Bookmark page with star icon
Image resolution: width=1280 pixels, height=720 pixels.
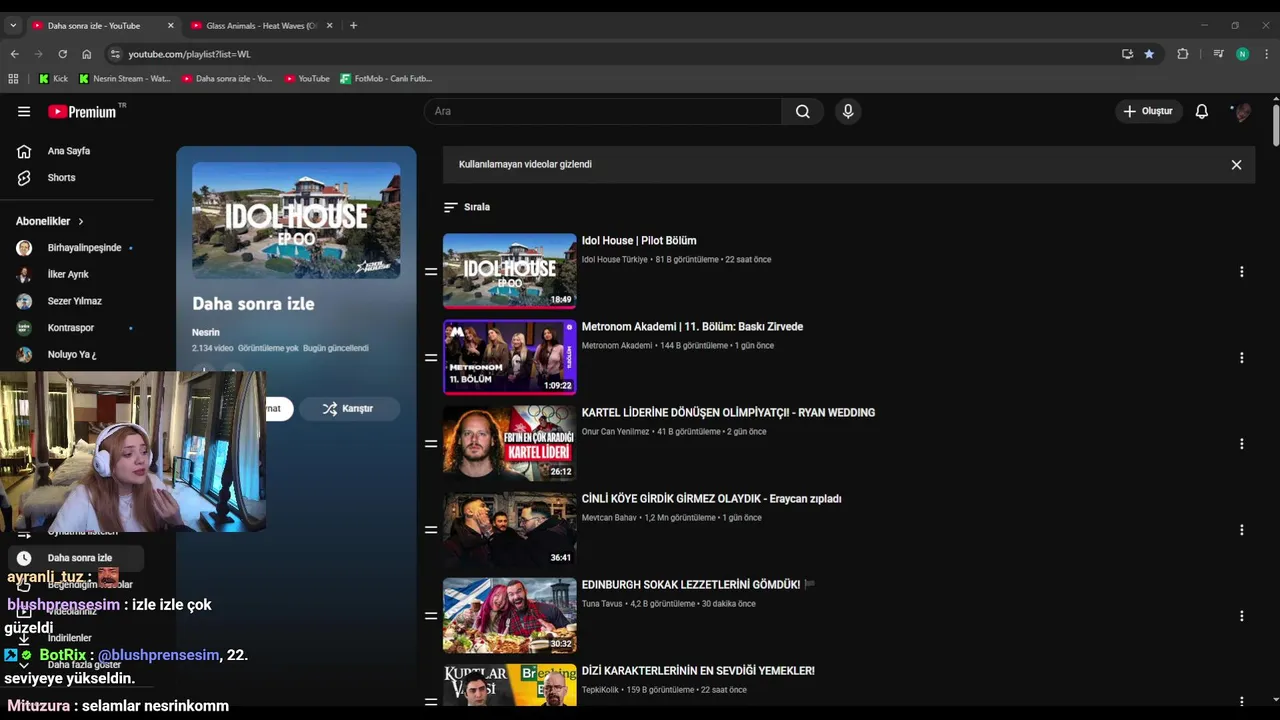coord(1149,54)
